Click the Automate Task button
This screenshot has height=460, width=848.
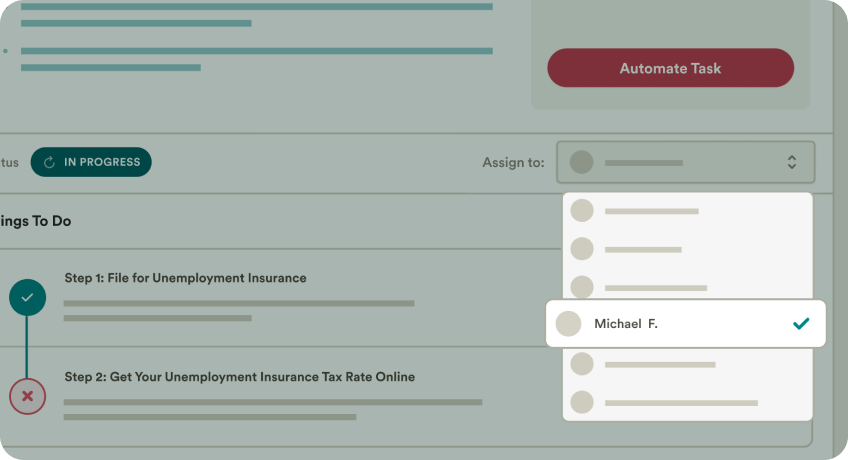click(x=670, y=68)
